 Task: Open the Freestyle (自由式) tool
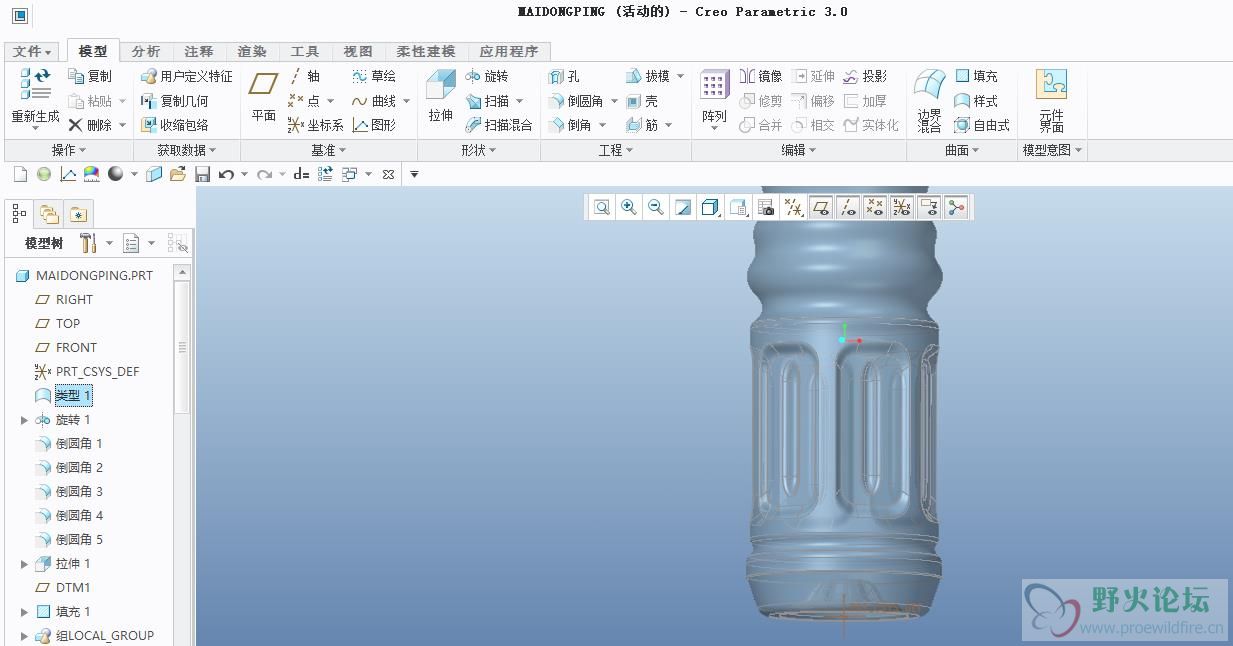(982, 125)
